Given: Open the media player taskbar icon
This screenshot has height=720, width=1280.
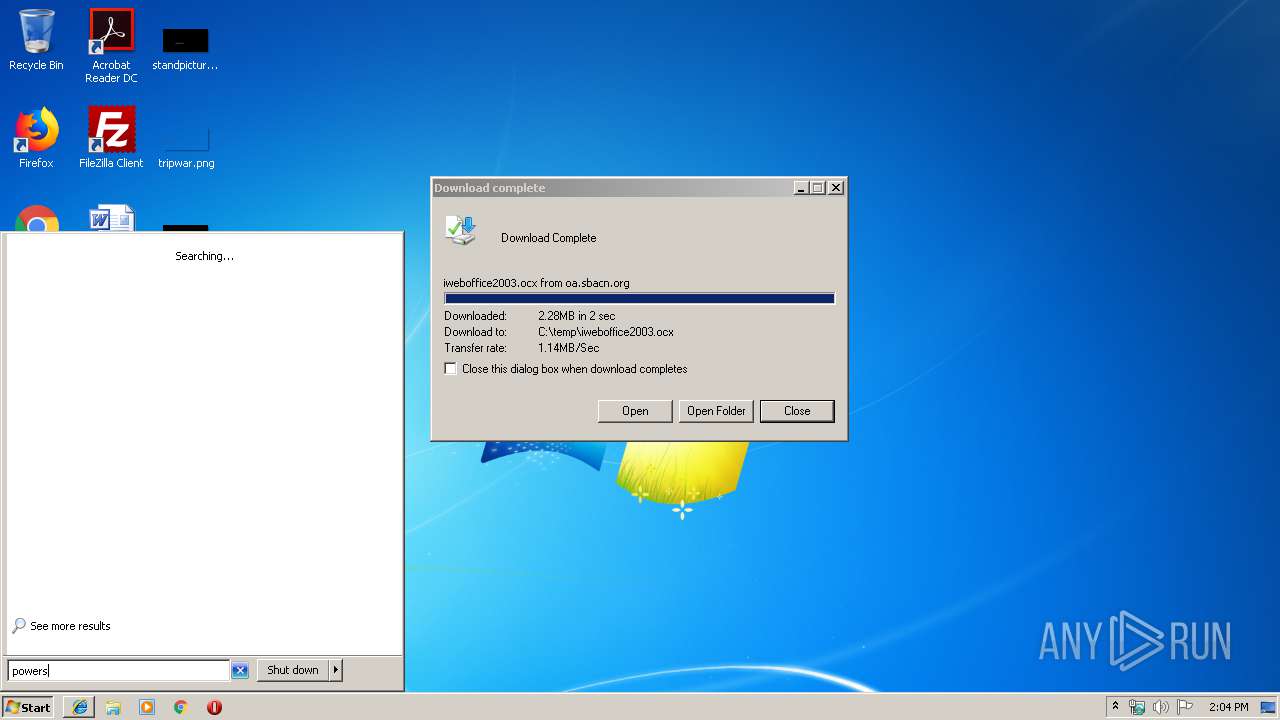Looking at the screenshot, I should [x=147, y=707].
